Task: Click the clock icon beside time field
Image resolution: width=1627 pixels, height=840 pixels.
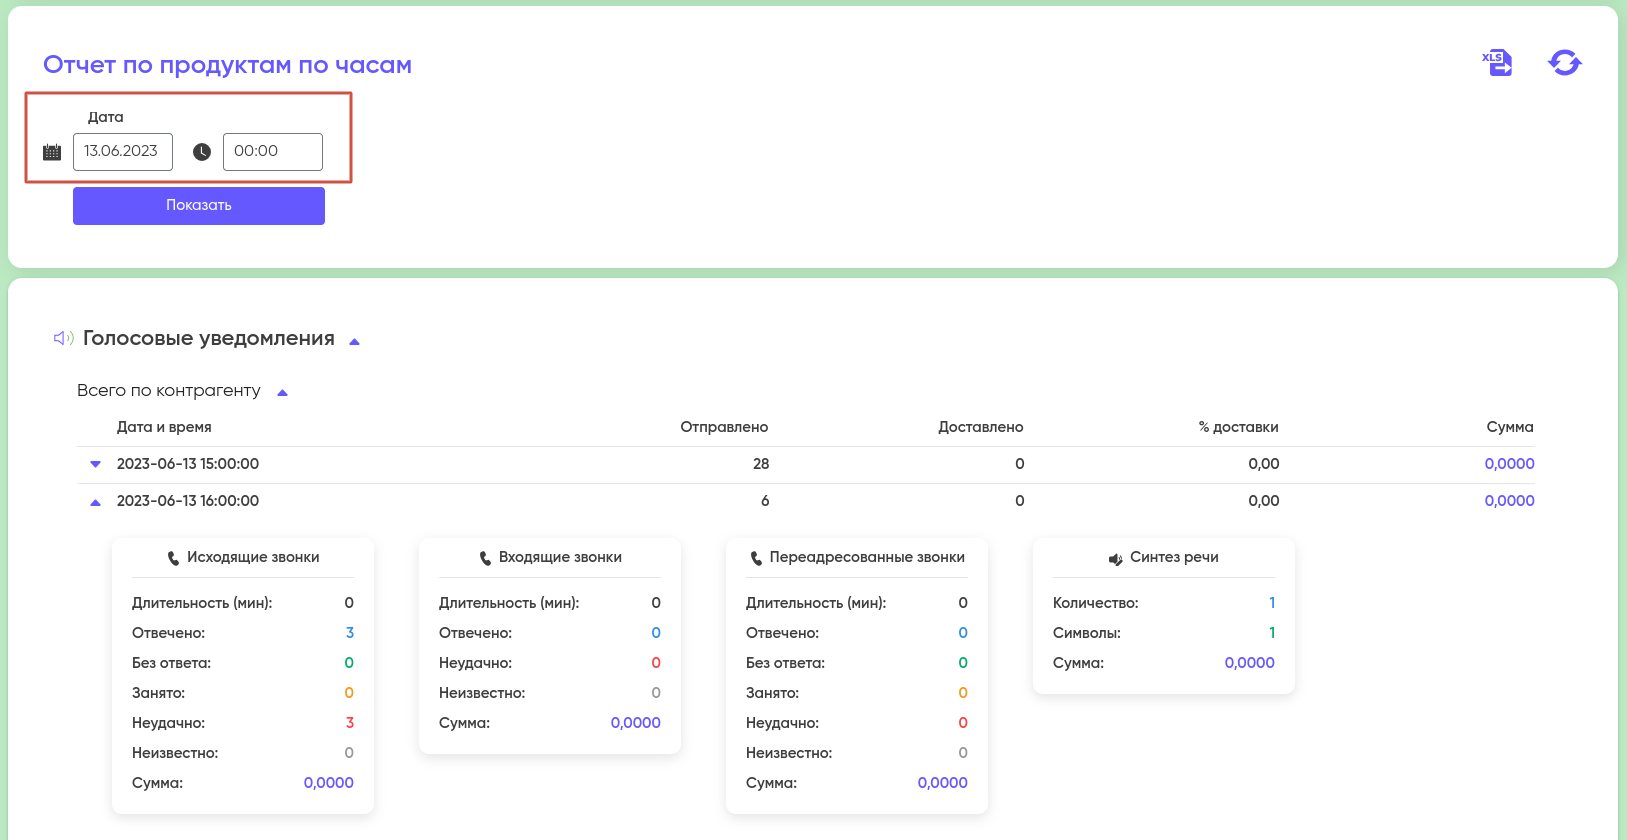Action: click(x=202, y=152)
